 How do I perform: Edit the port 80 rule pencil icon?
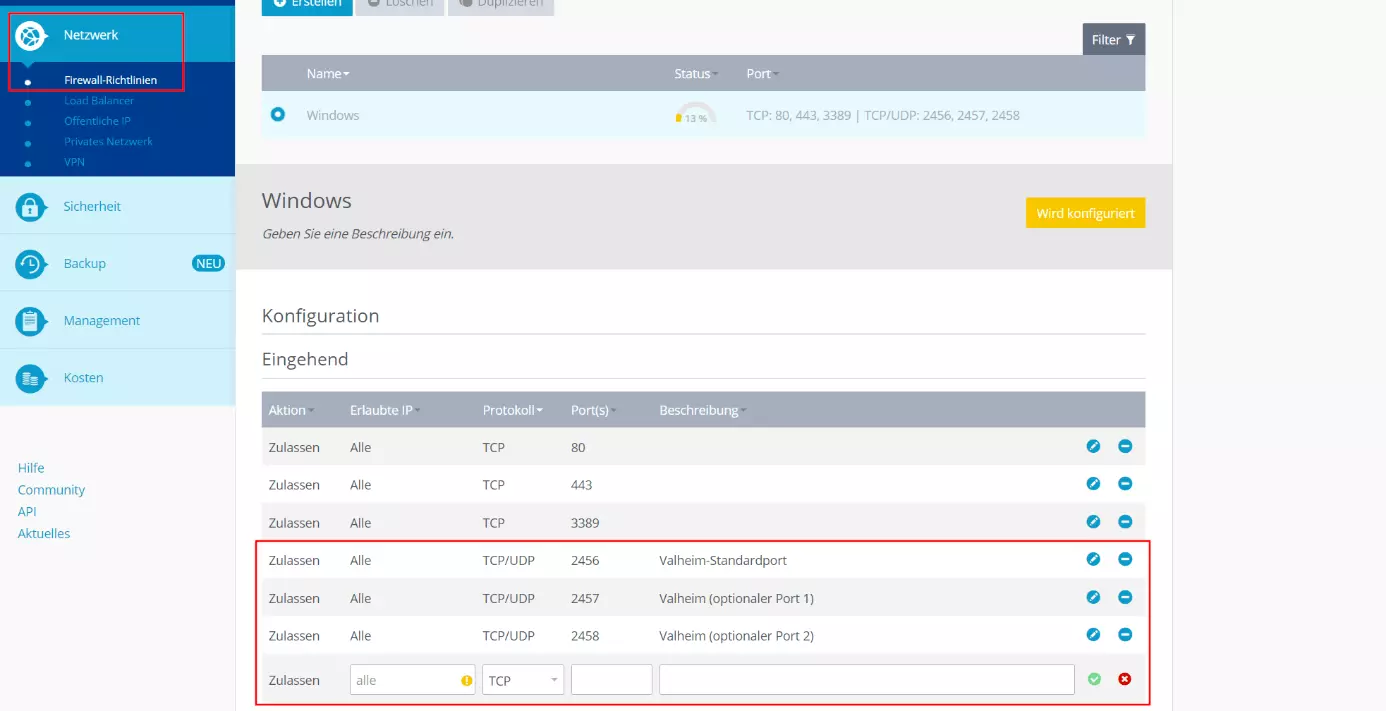pyautogui.click(x=1093, y=446)
